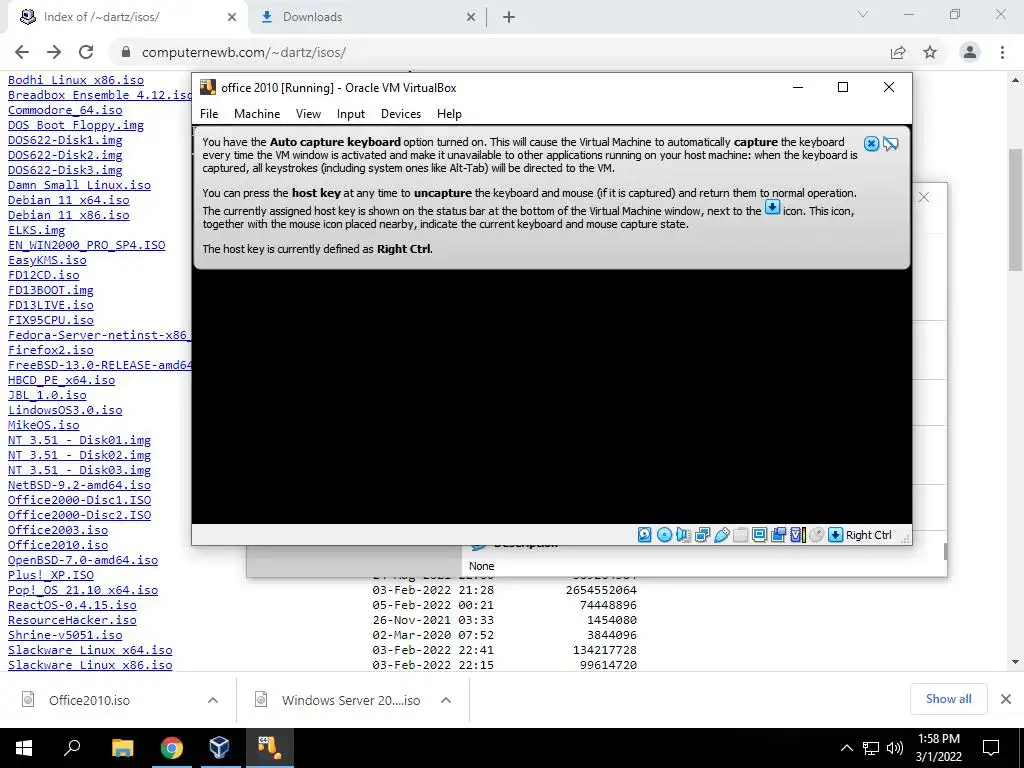Open the tab search chevron in Chrome
Viewport: 1024px width, 768px height.
863,14
